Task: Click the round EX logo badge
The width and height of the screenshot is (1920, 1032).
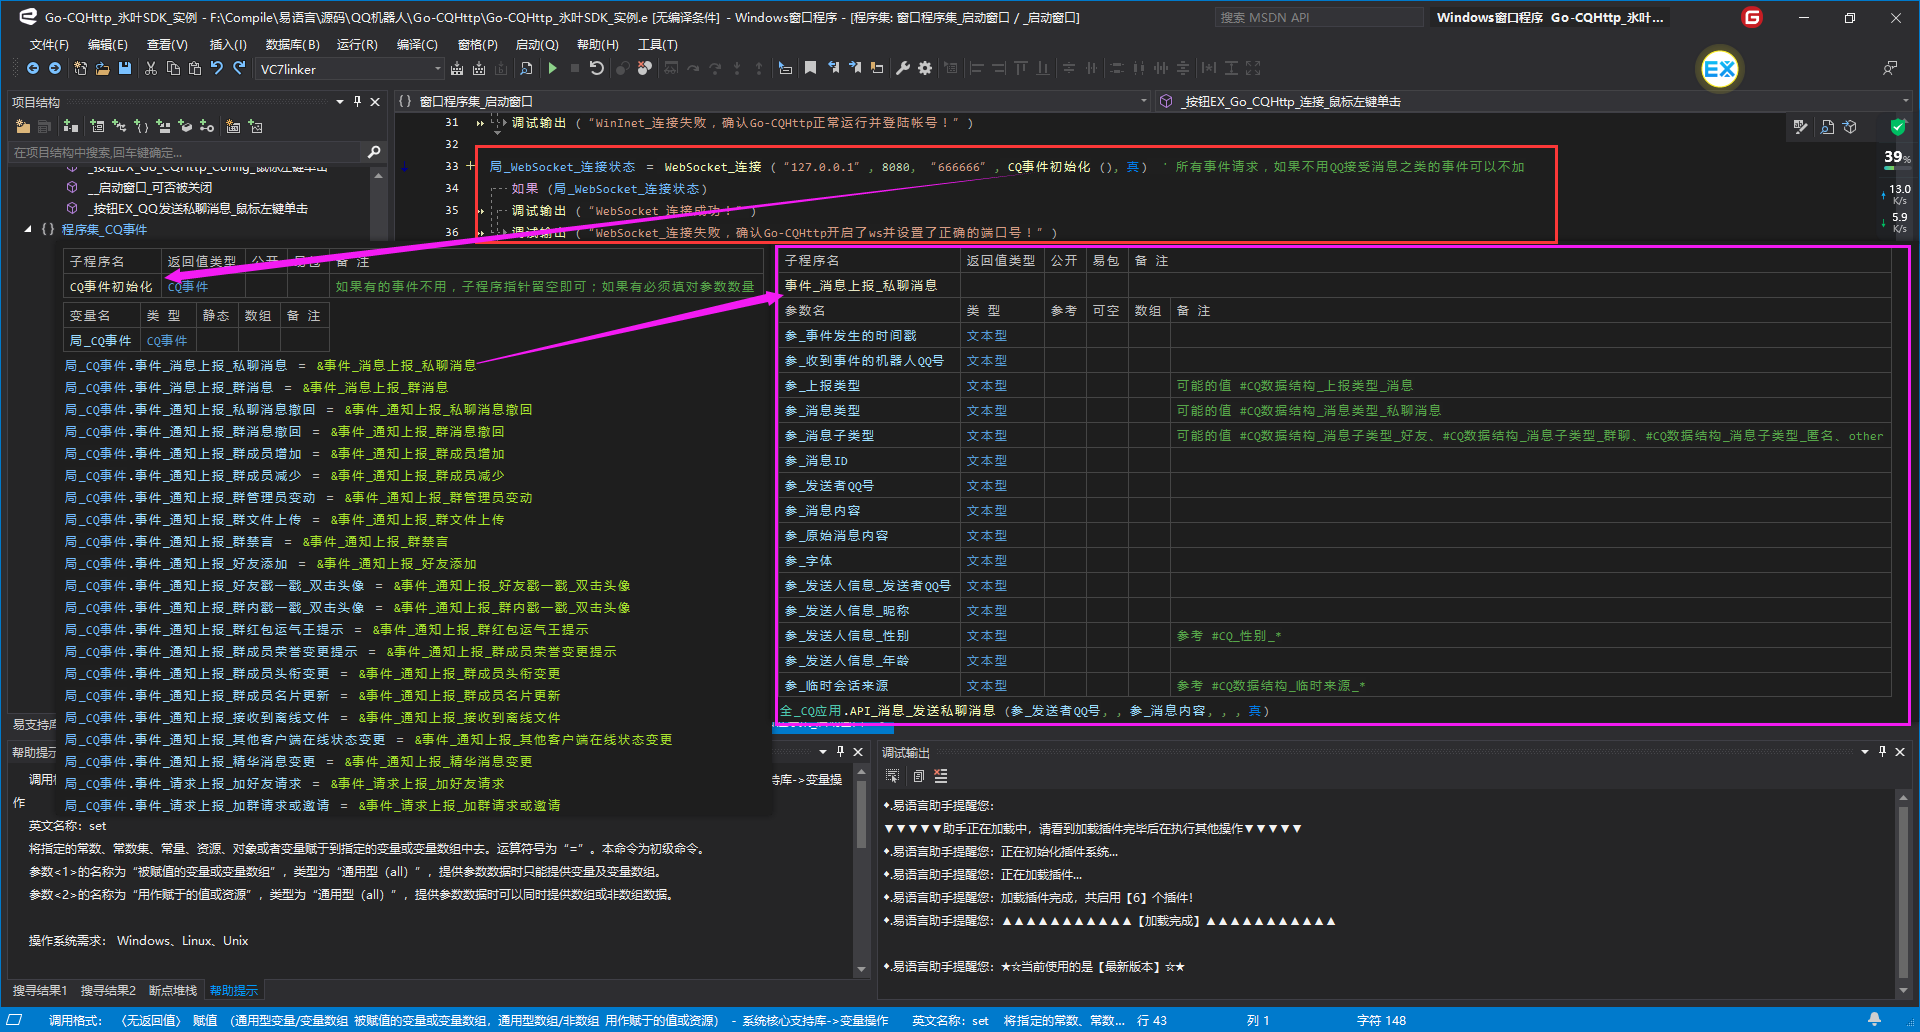Action: point(1719,69)
